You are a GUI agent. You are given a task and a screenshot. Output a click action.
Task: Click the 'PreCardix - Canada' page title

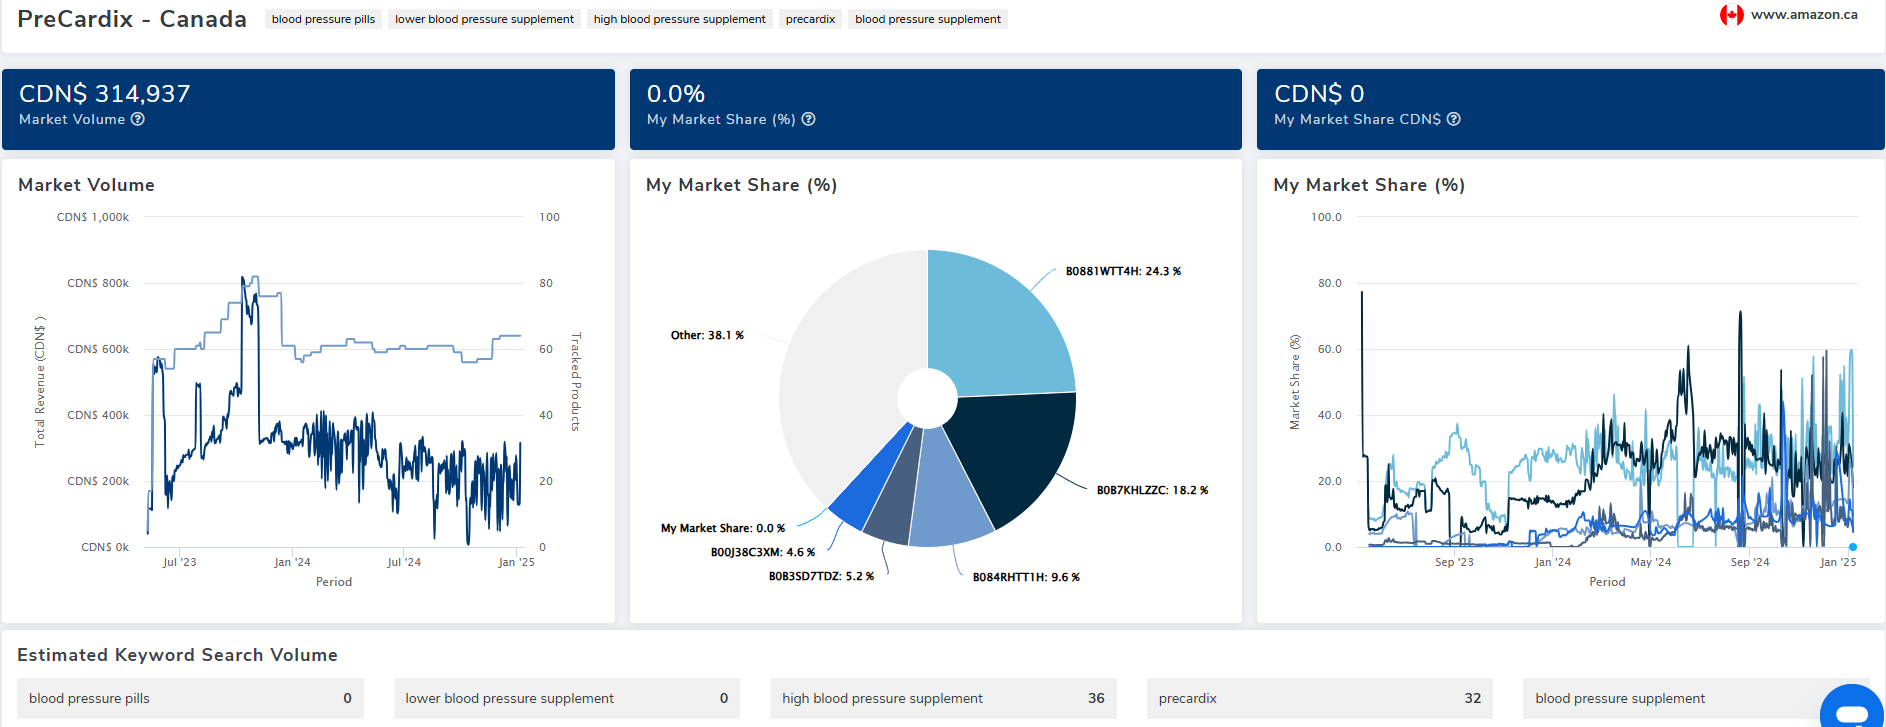[132, 19]
